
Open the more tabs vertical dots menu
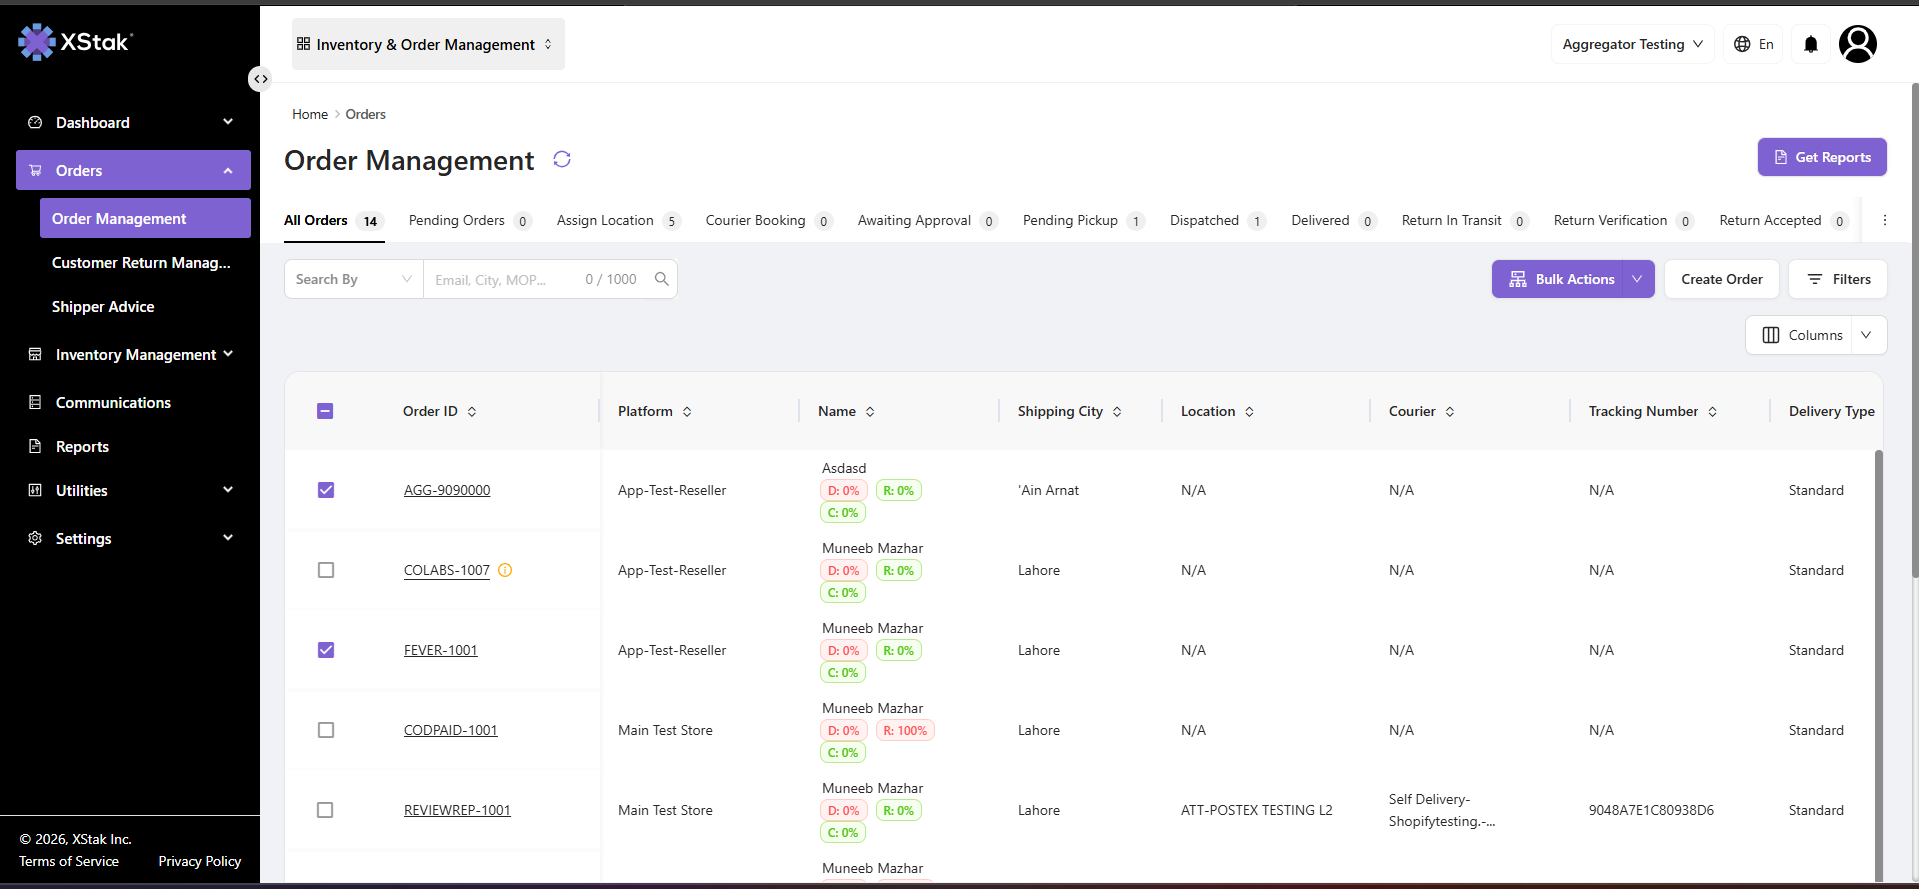pos(1885,221)
